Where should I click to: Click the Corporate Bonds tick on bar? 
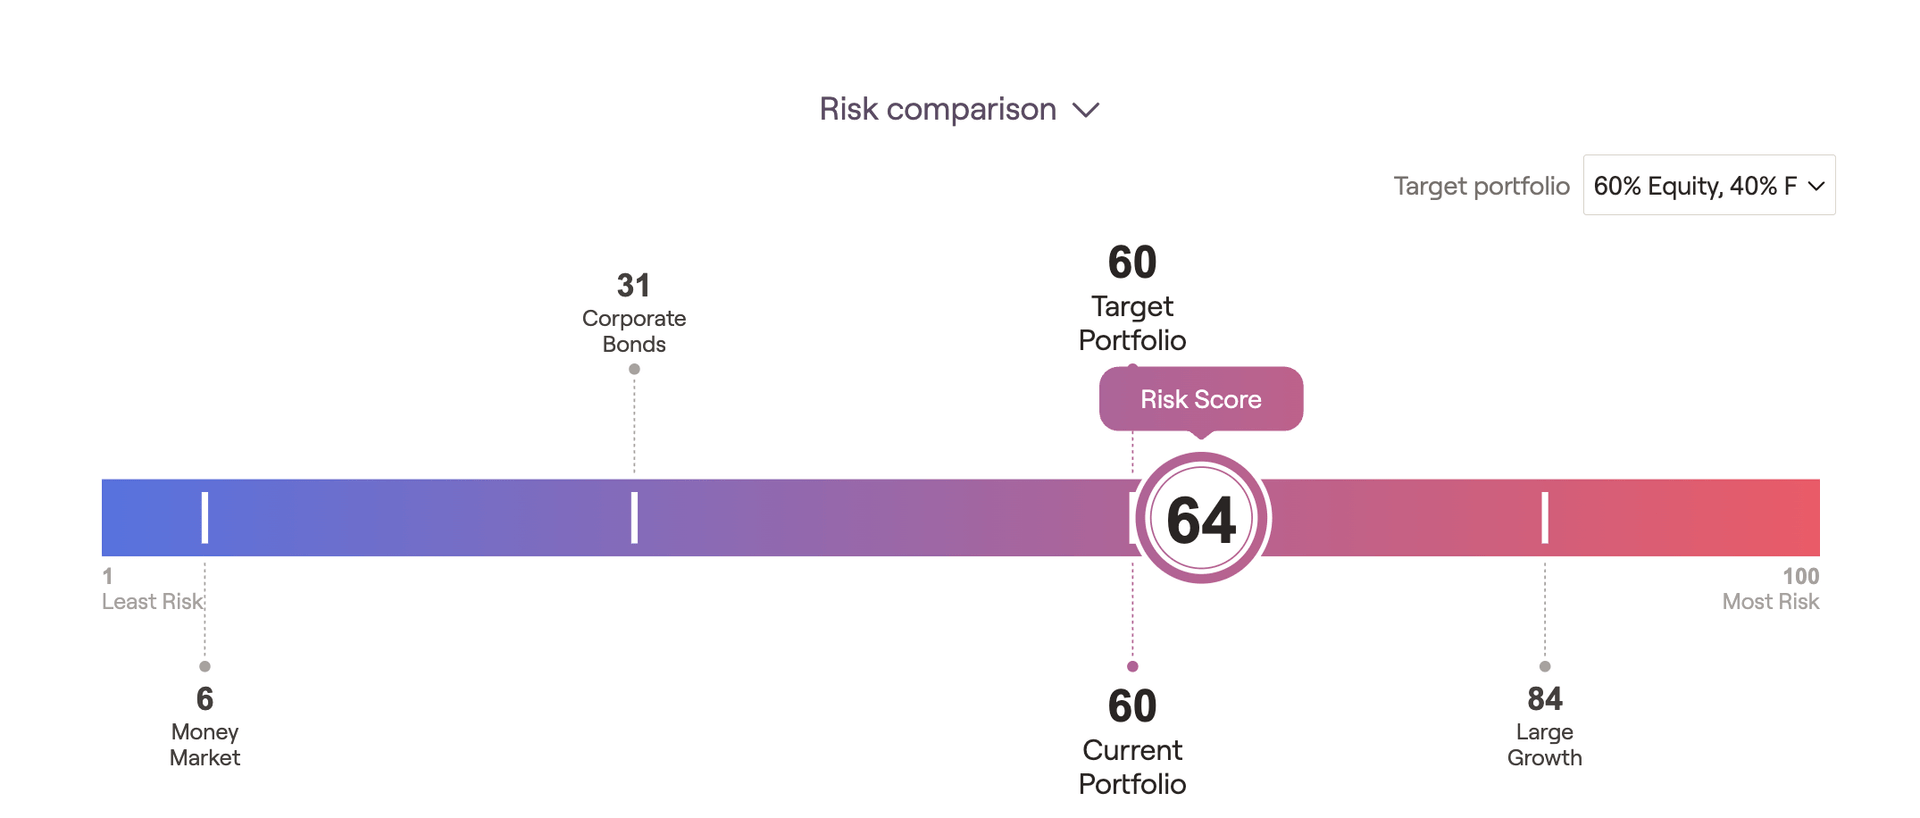pos(634,517)
